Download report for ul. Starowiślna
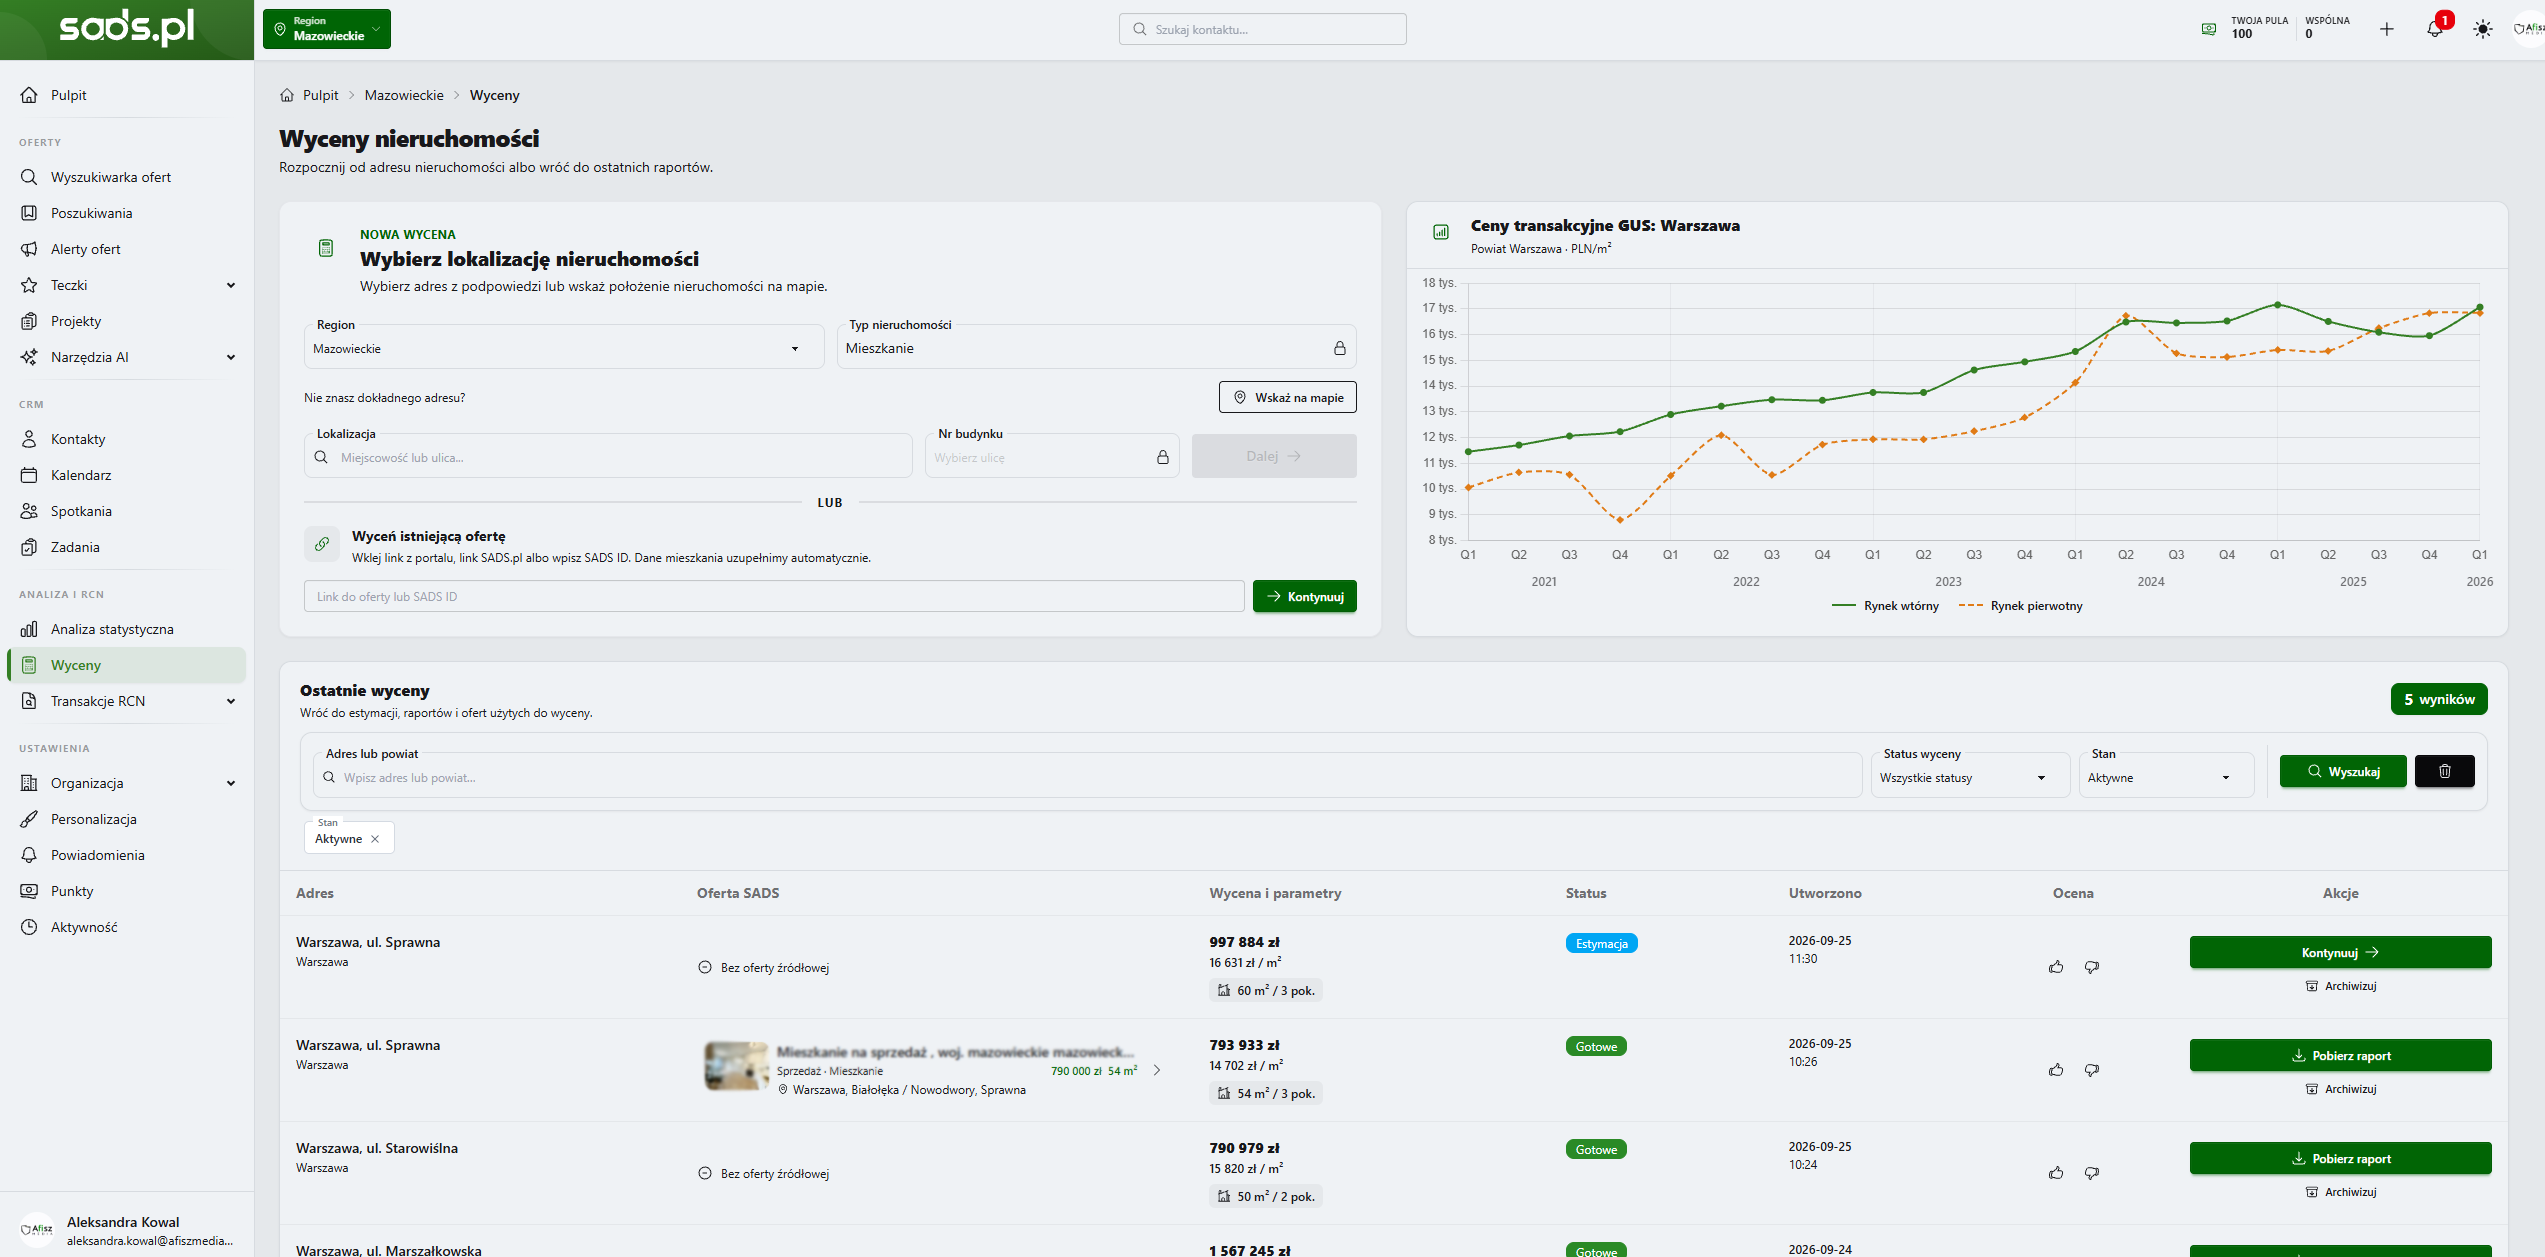 2340,1158
